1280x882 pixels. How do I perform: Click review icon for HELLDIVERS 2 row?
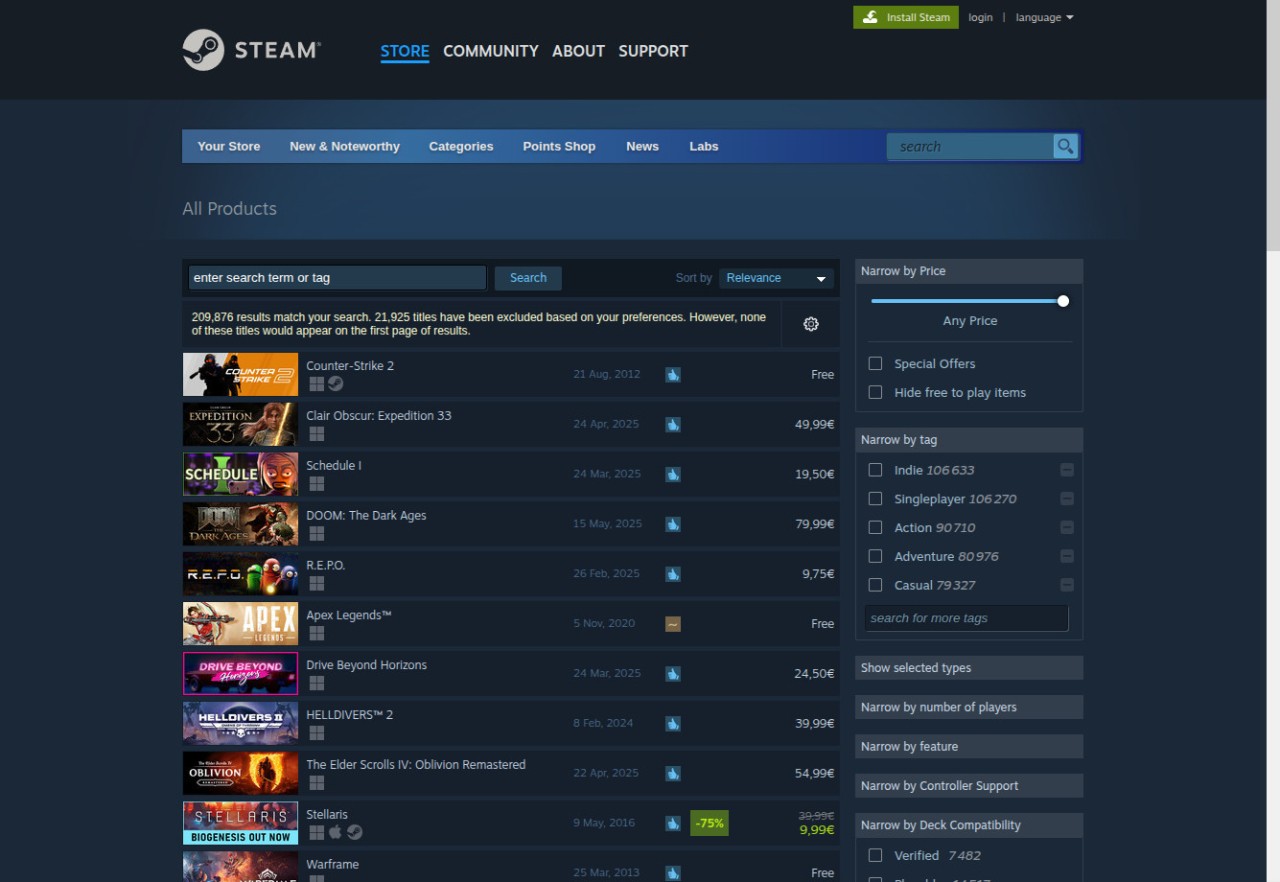click(x=673, y=723)
